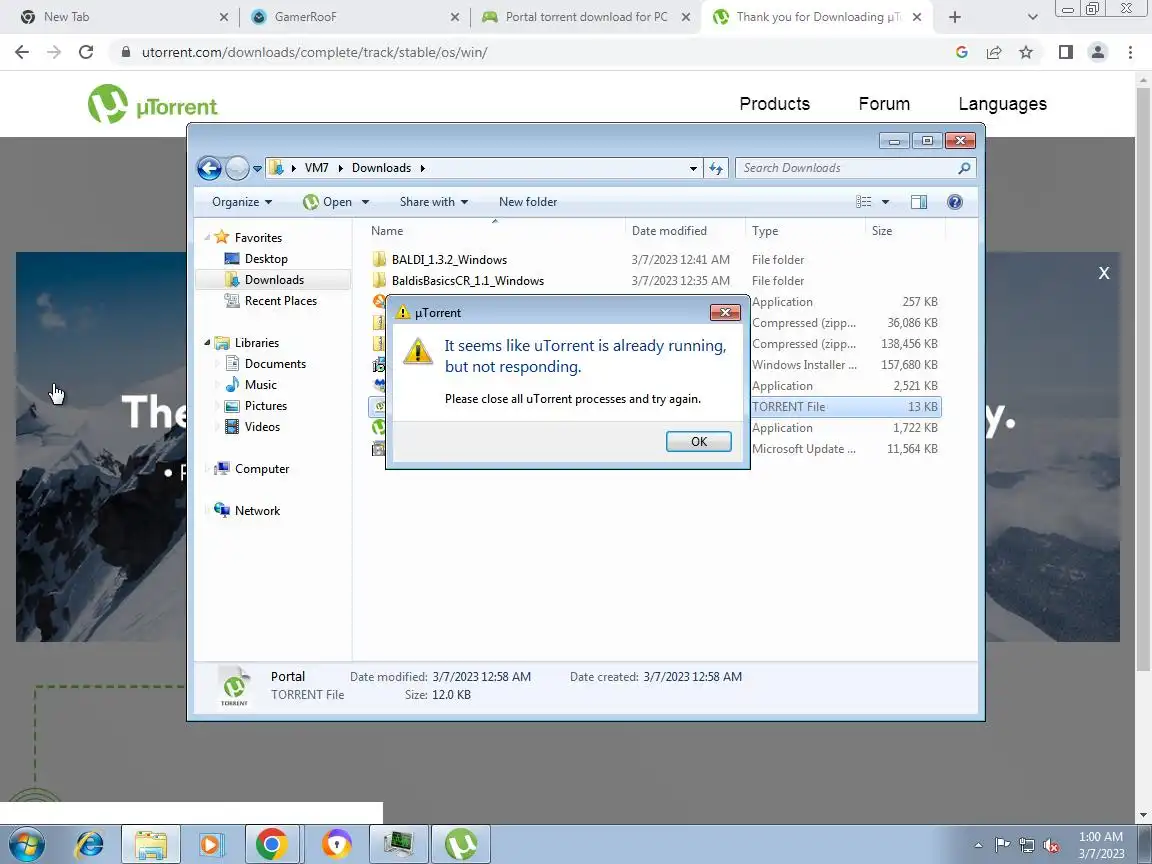This screenshot has height=864, width=1152.
Task: Select Videos library
Action: pos(262,427)
